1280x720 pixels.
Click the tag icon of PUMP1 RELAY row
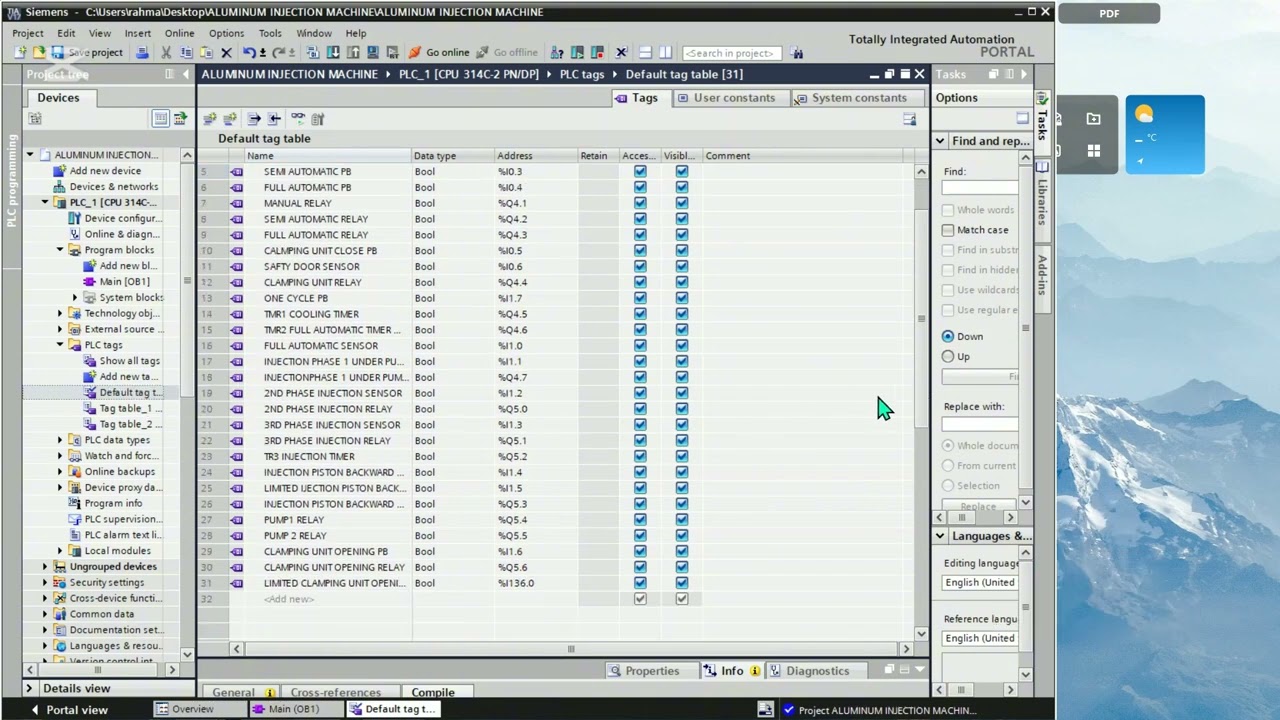coord(237,520)
